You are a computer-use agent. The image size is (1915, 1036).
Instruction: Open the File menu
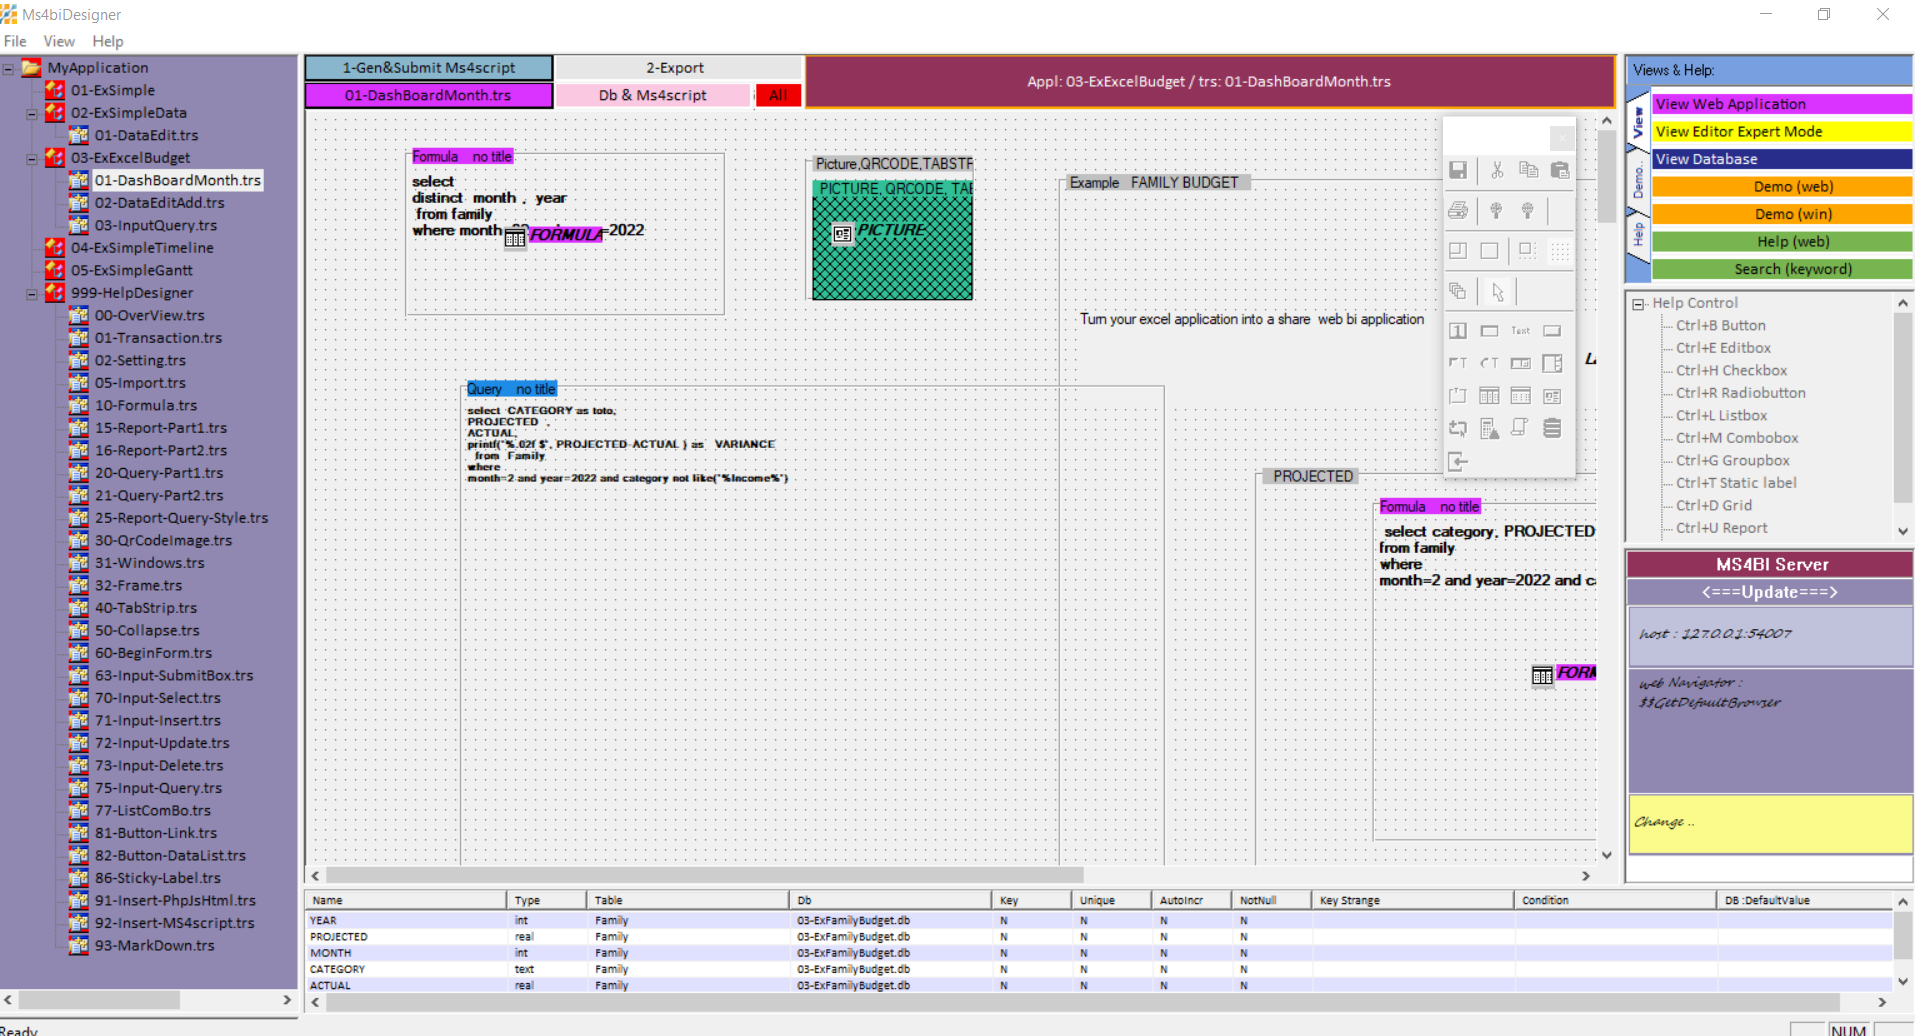(15, 41)
